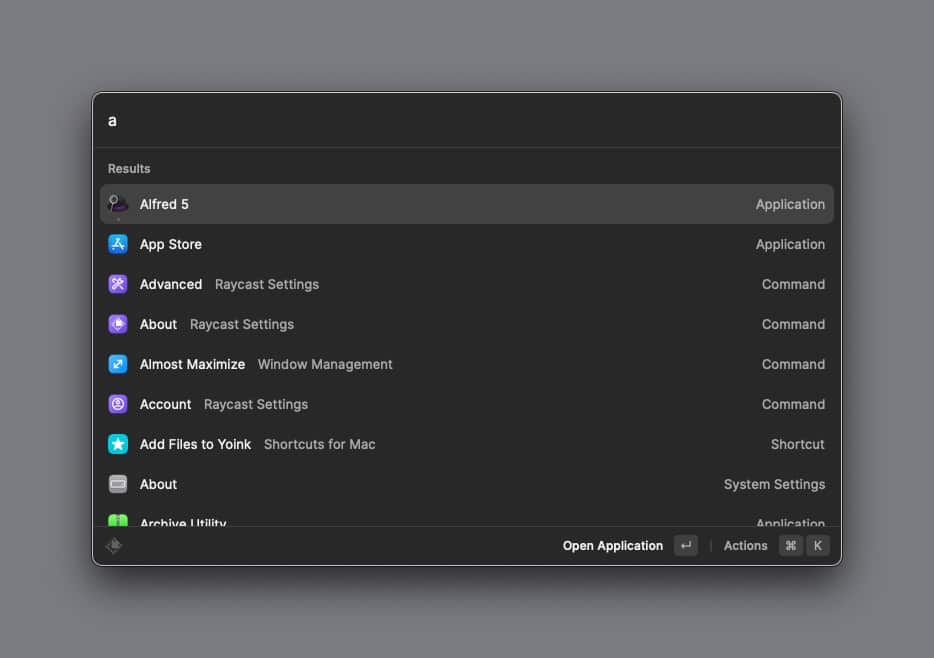
Task: Click the K key hint
Action: point(818,545)
